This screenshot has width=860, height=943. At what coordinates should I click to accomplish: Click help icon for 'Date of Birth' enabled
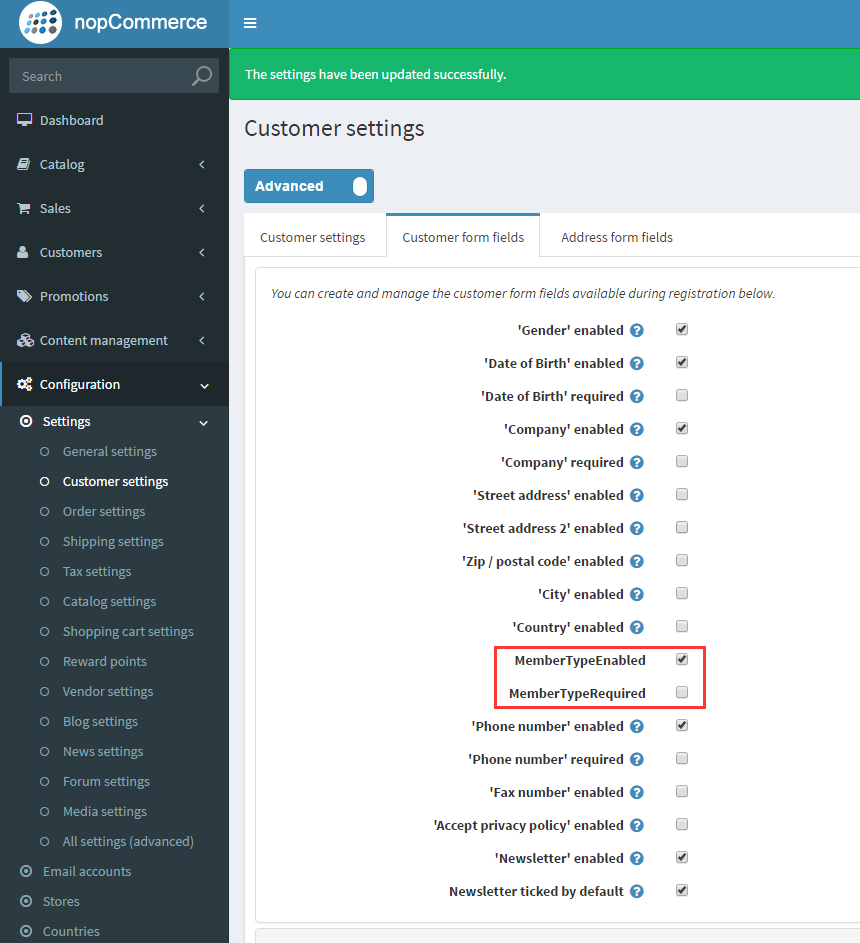pos(637,363)
